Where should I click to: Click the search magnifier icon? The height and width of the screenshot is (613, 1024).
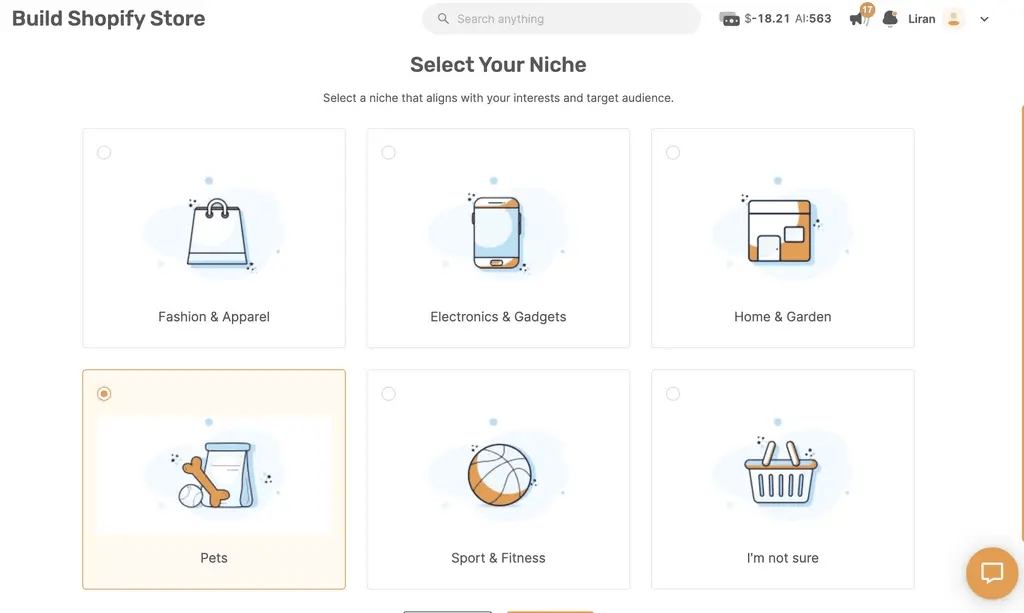[x=443, y=19]
